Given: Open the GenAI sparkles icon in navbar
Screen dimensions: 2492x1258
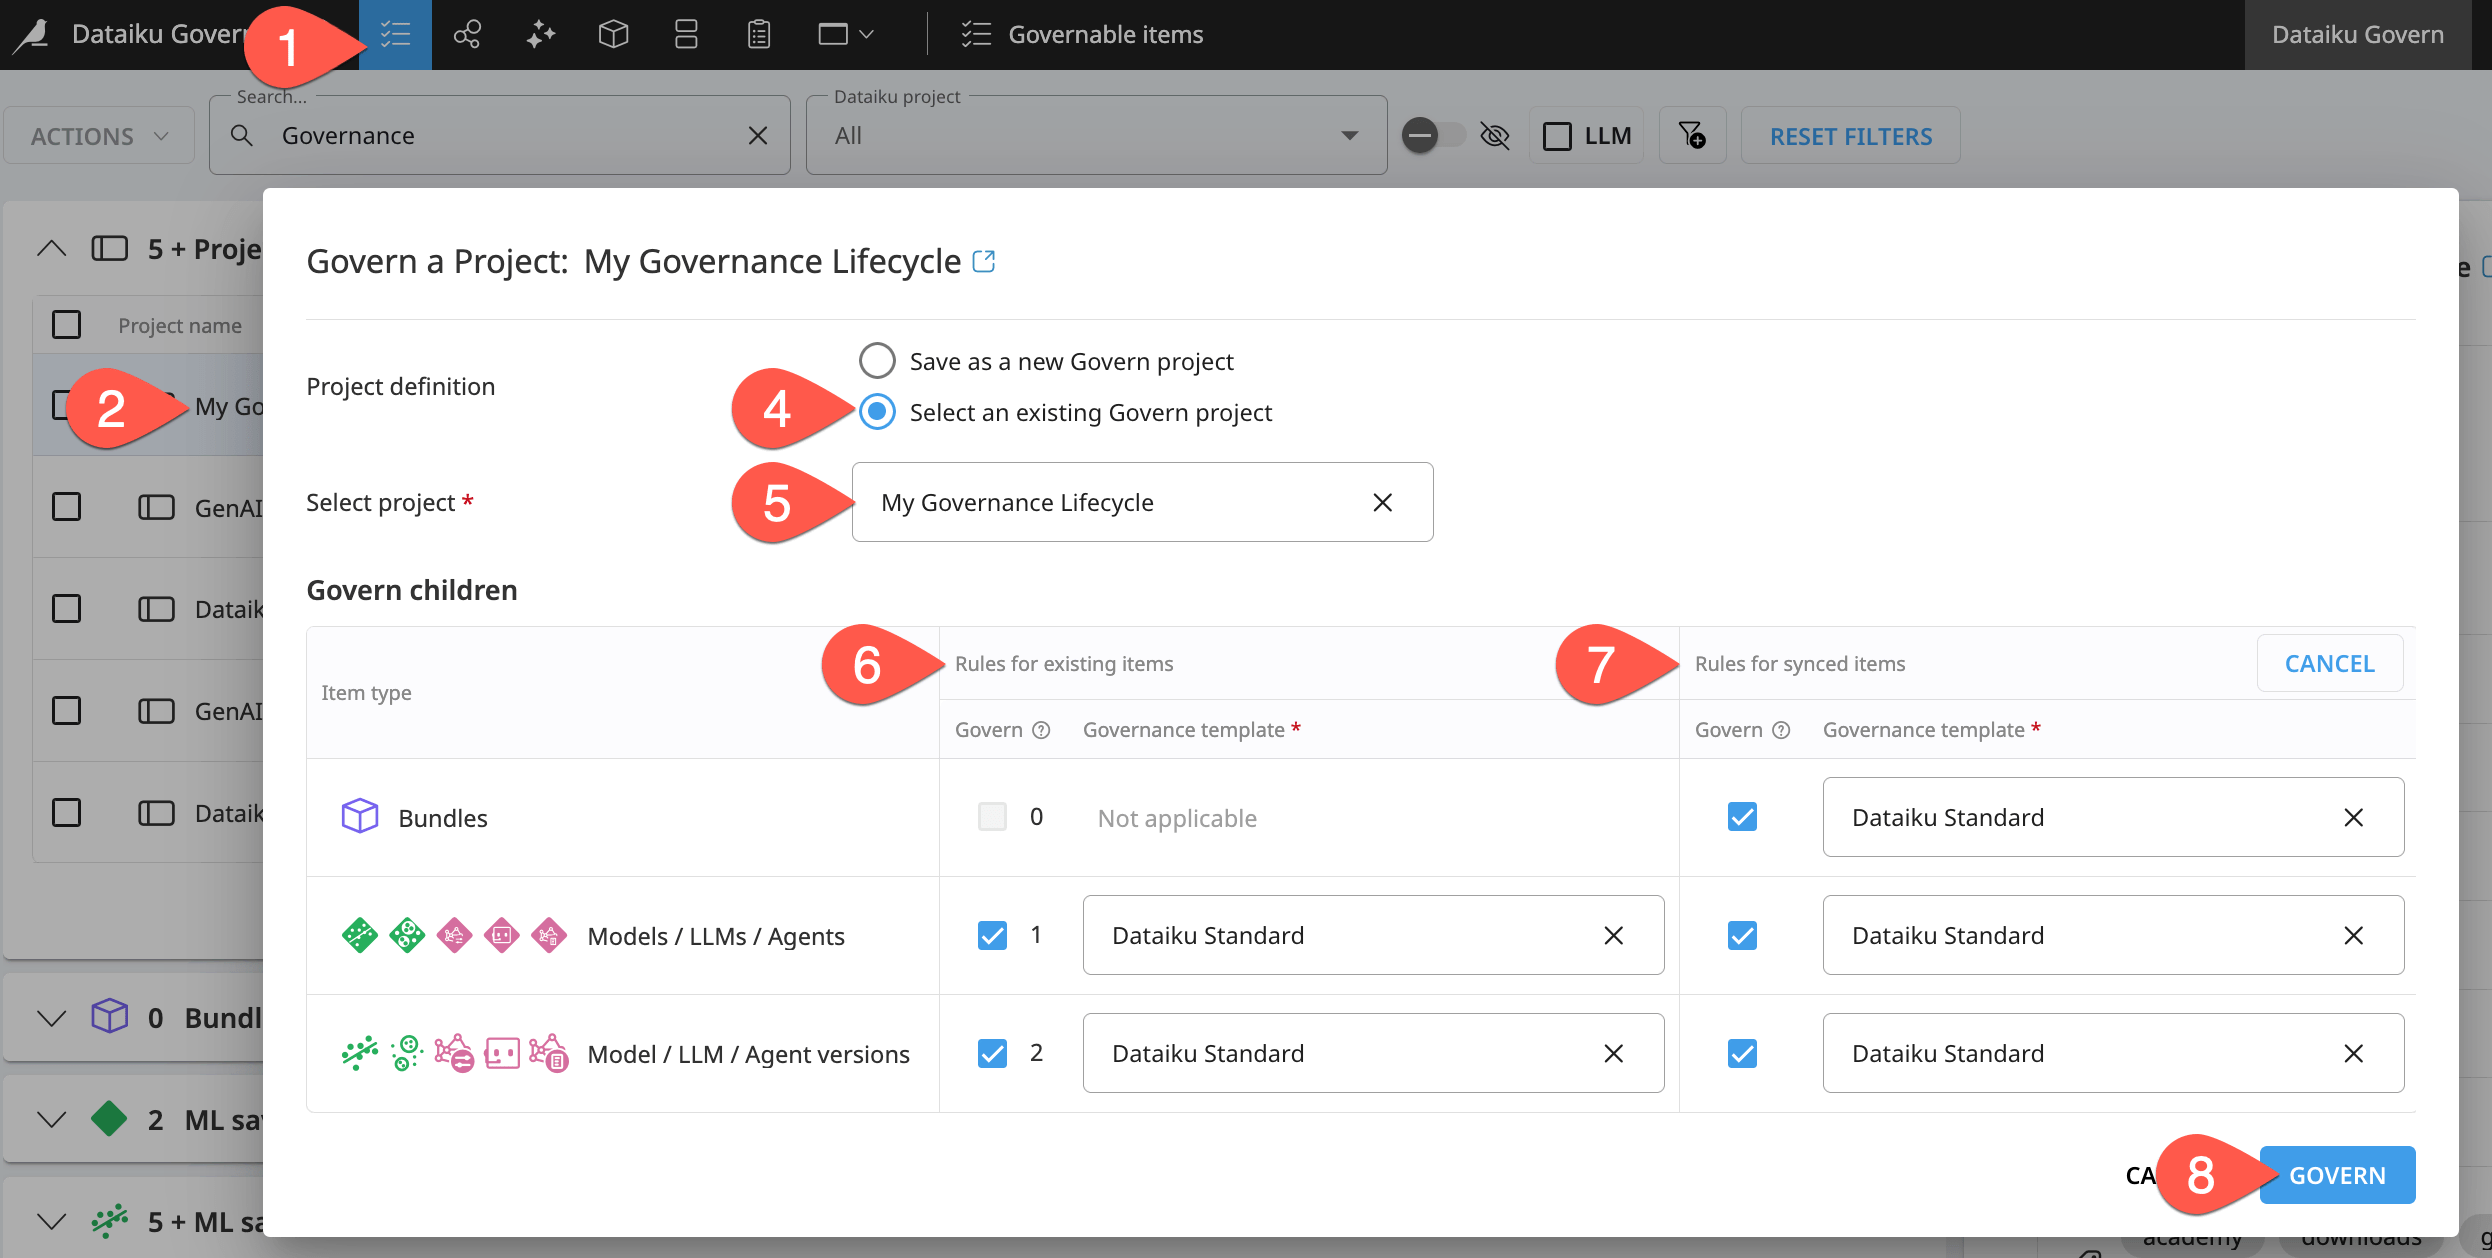Looking at the screenshot, I should click(x=540, y=35).
